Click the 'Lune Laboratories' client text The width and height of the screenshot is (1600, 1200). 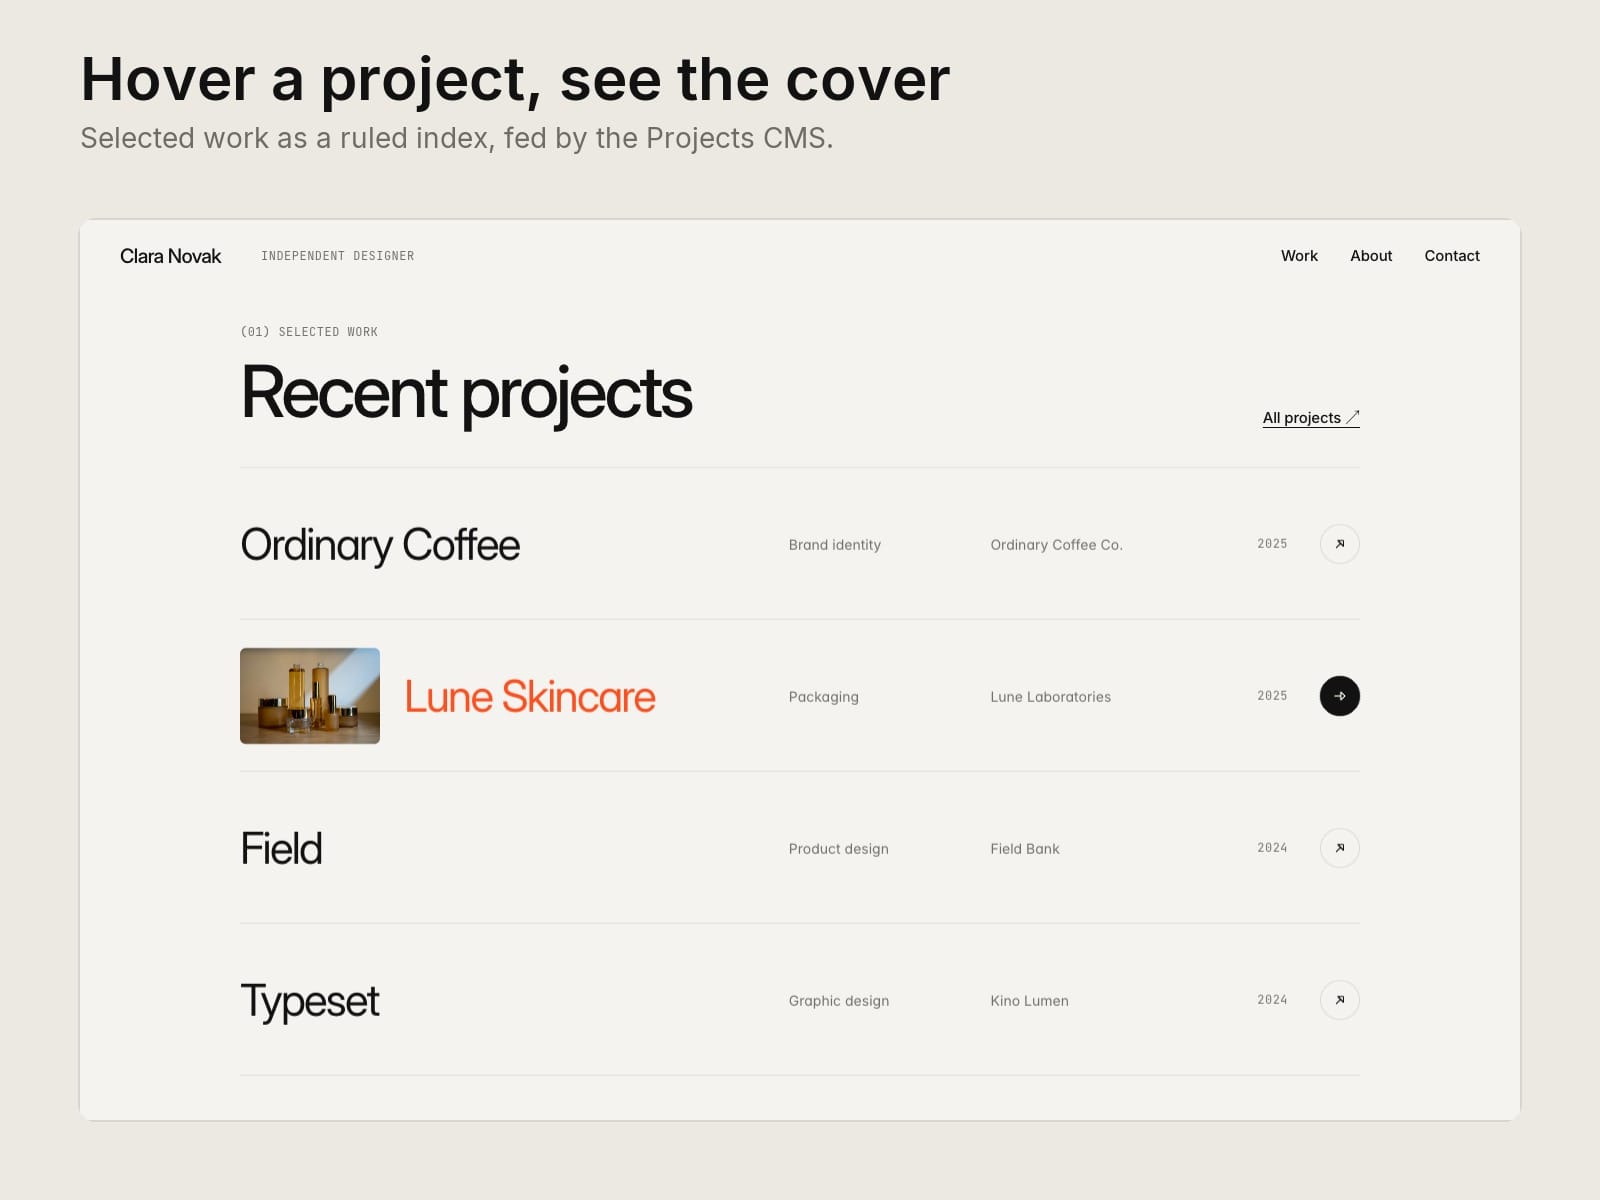click(1050, 697)
